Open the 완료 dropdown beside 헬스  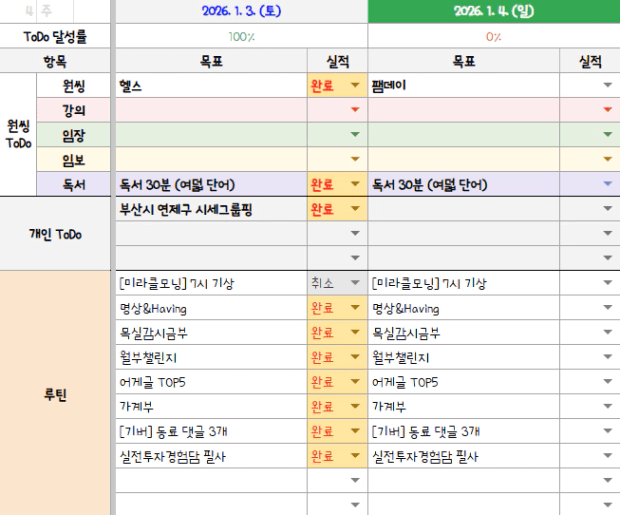point(355,85)
